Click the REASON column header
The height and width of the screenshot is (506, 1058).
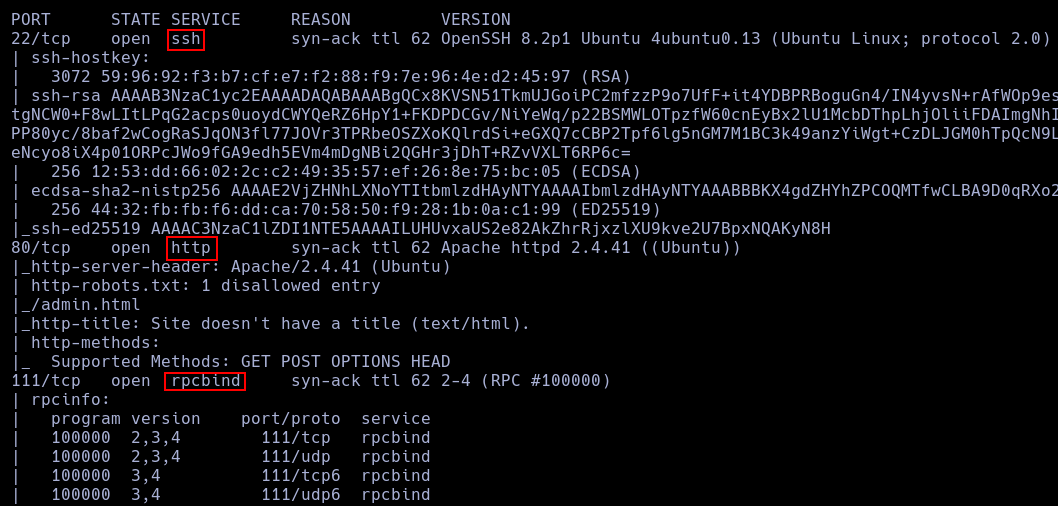click(x=320, y=19)
